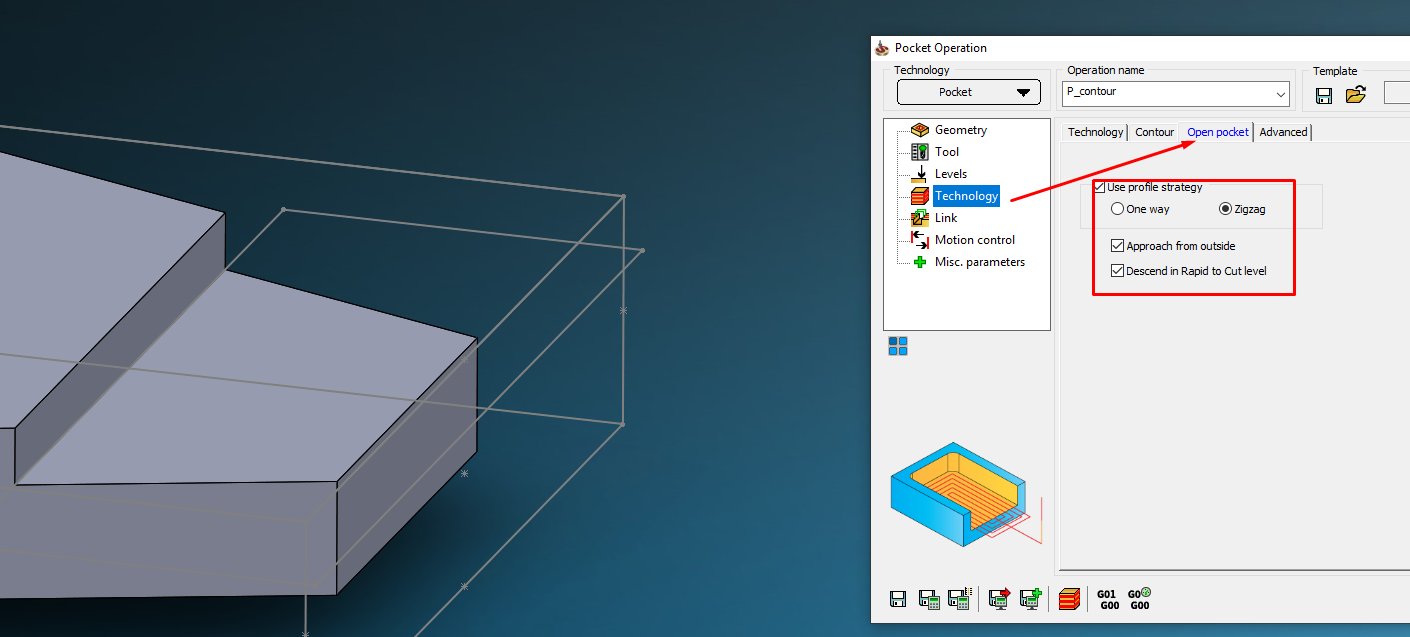The image size is (1410, 637).
Task: Click the G01 G00 GCode icon
Action: pos(1108,599)
